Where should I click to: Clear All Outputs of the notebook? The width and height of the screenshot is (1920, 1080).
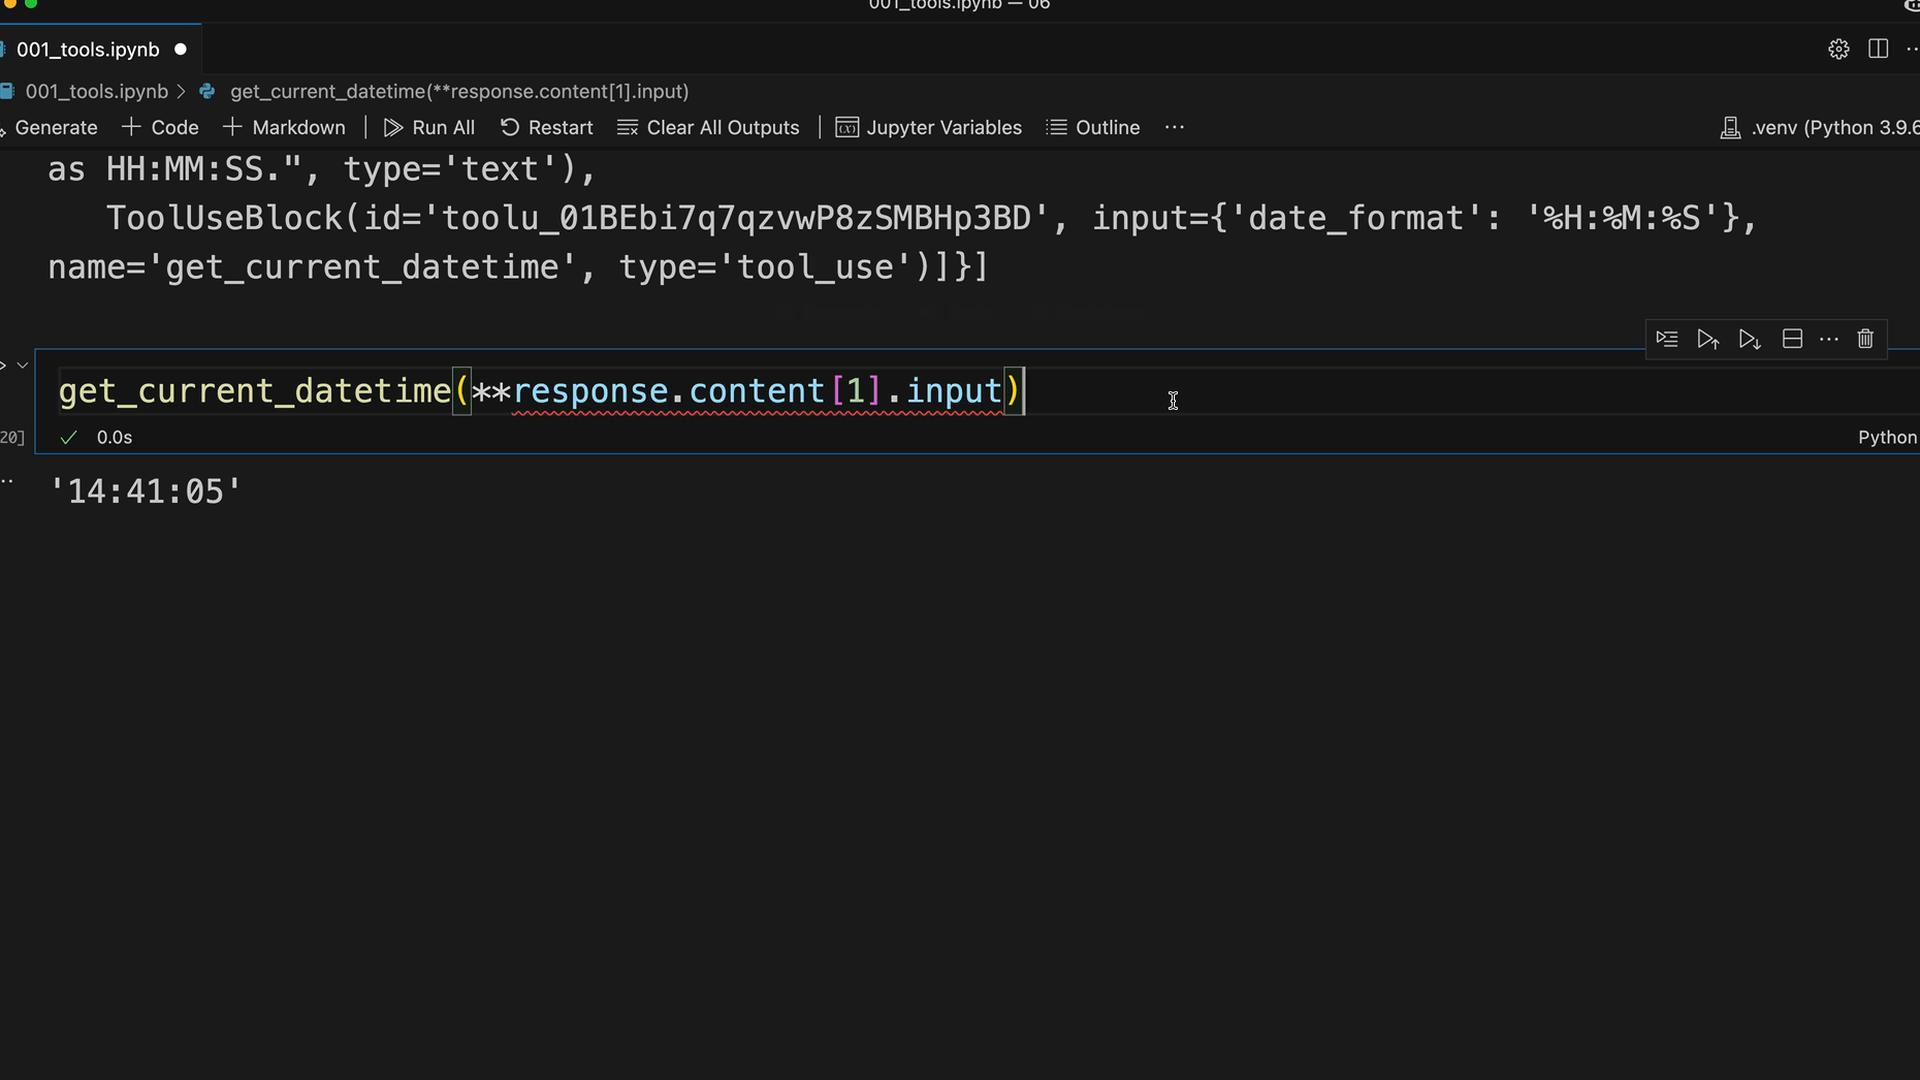(x=708, y=127)
